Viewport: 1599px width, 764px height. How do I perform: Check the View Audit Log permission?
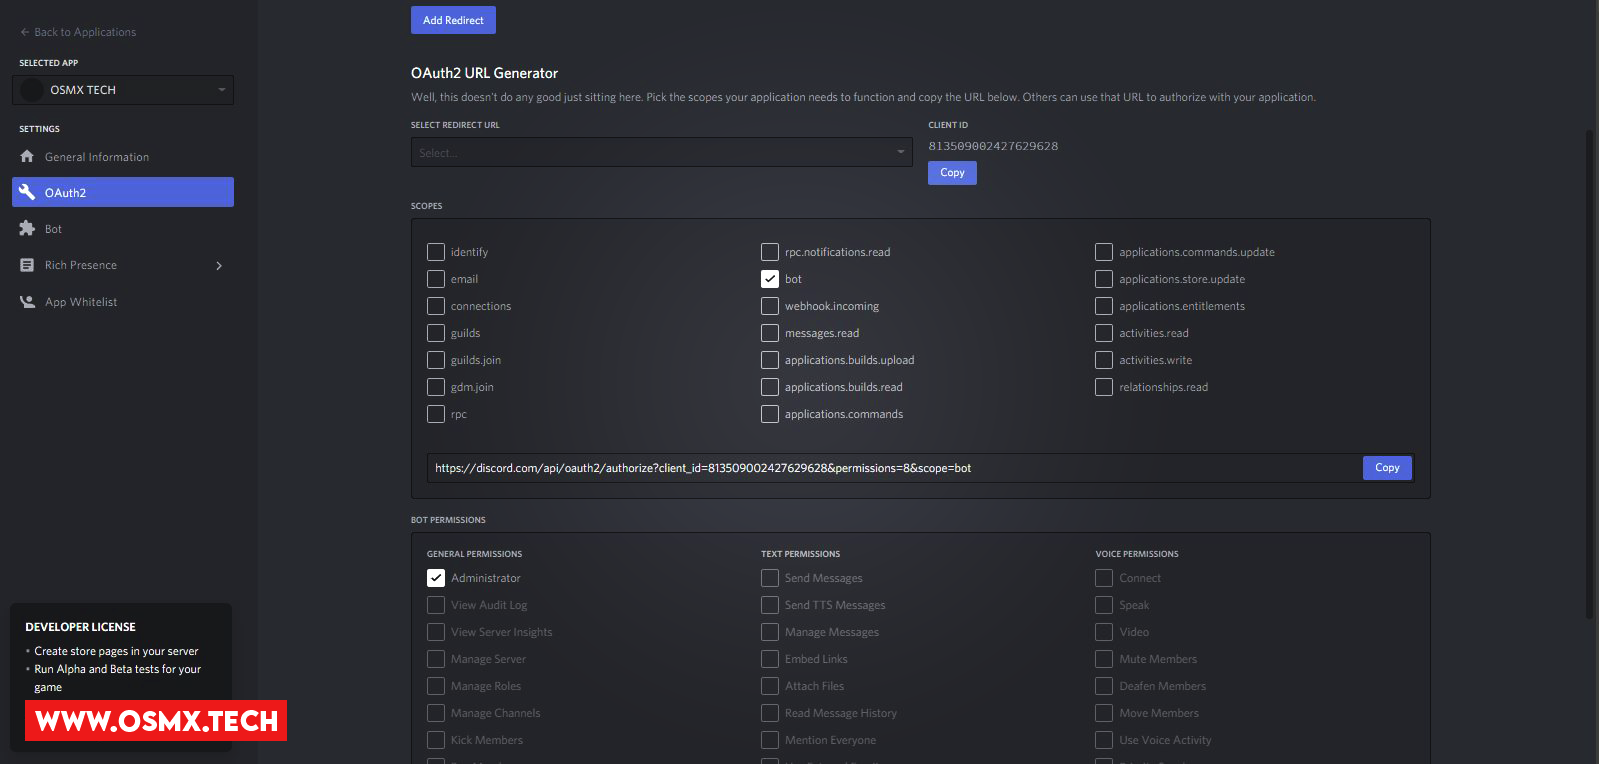pos(436,605)
